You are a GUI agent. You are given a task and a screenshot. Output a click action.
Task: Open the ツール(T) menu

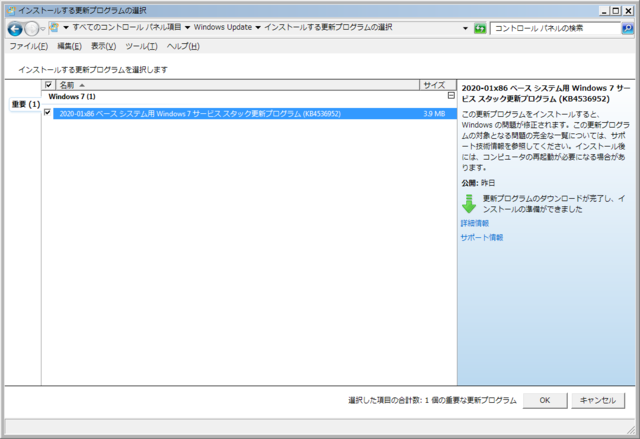coord(141,46)
